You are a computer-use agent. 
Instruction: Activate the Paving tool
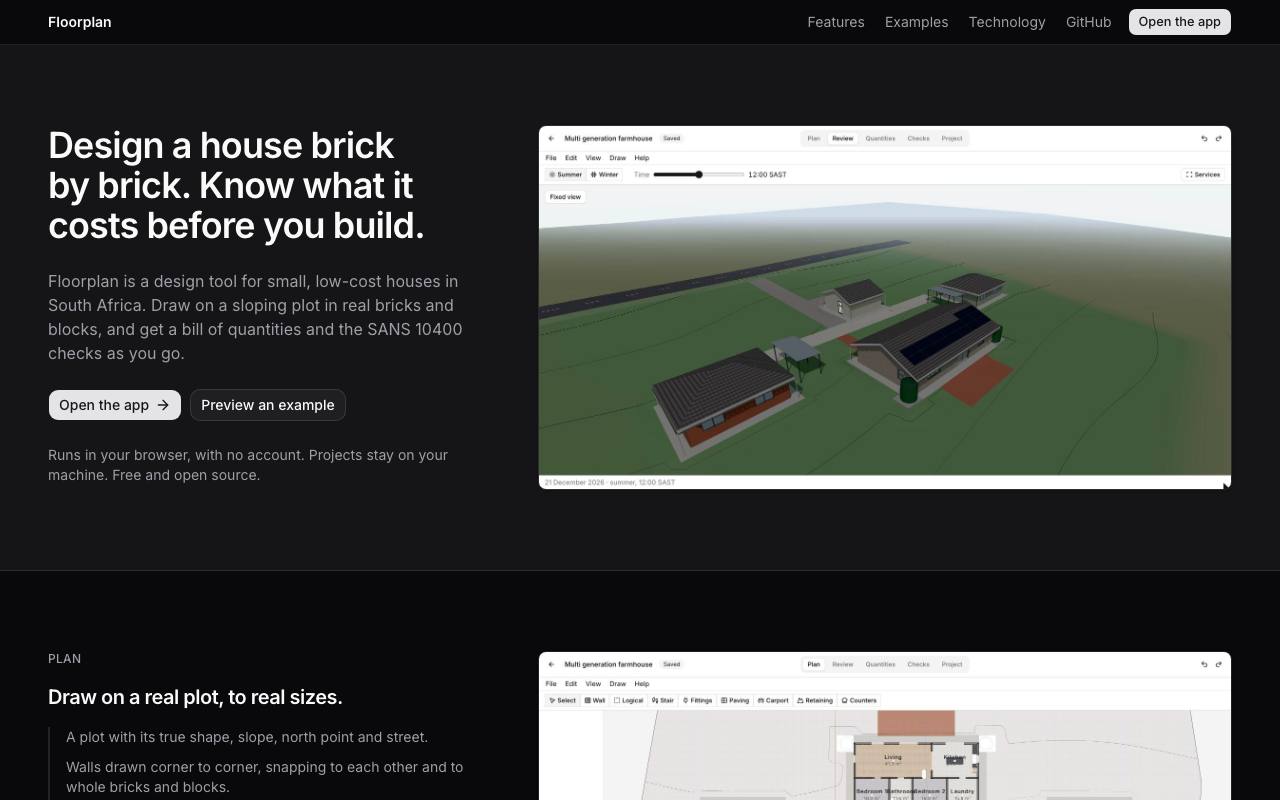tap(735, 700)
